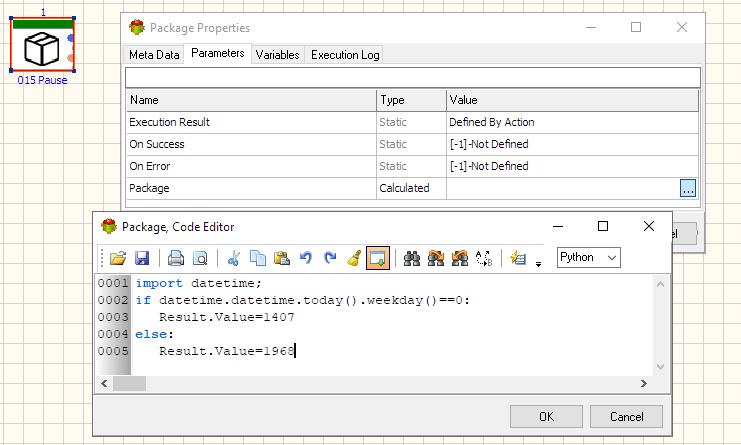Switch to the Parameters tab
The height and width of the screenshot is (445, 741).
217,53
